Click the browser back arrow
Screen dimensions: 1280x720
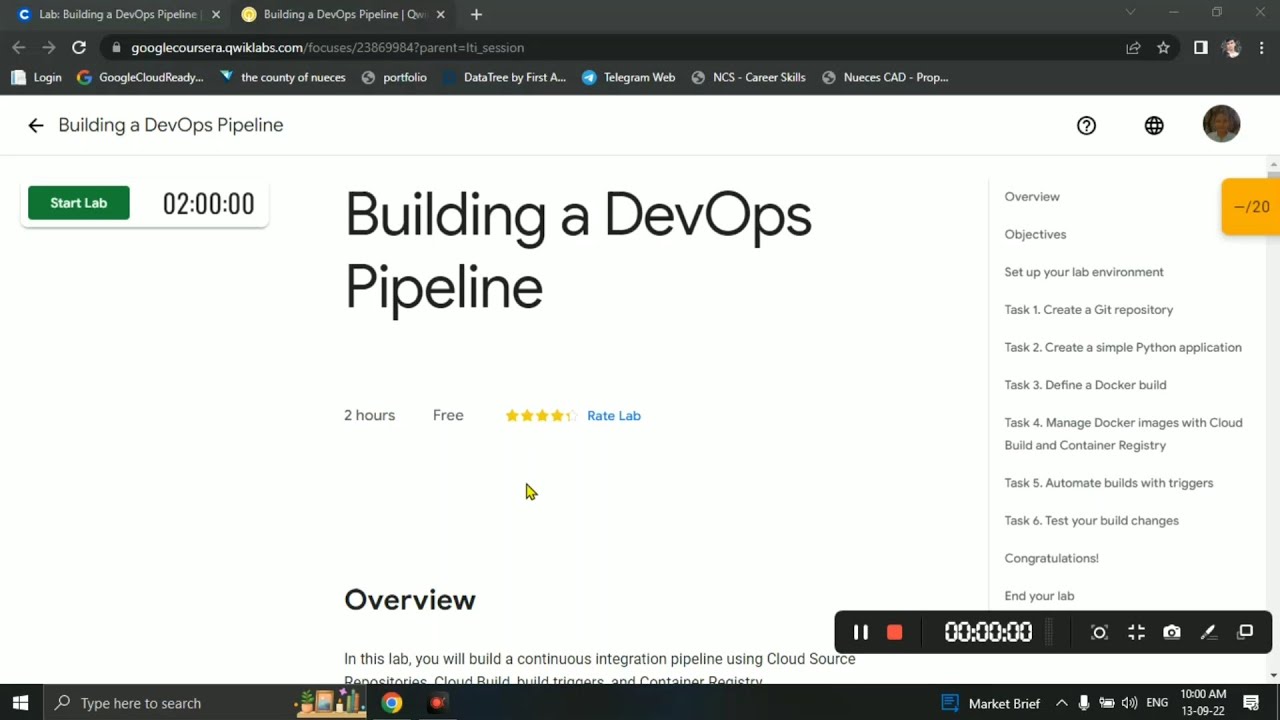(18, 47)
